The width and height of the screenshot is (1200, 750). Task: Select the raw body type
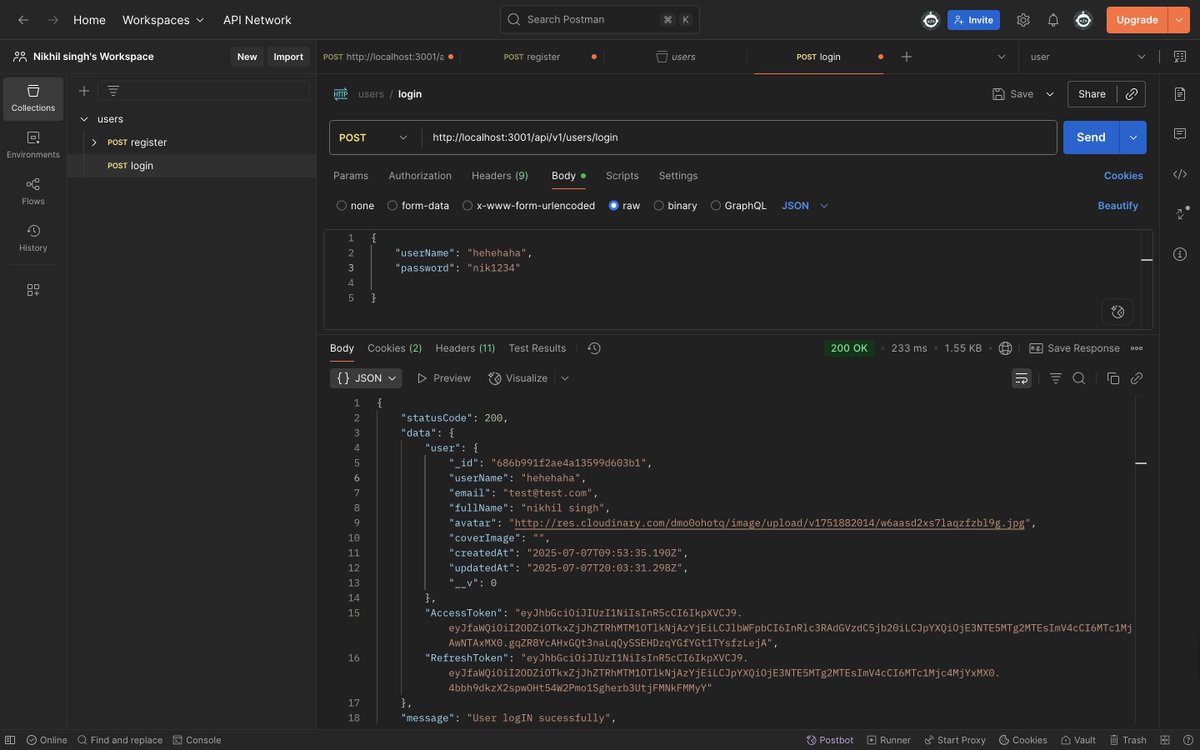(x=624, y=206)
